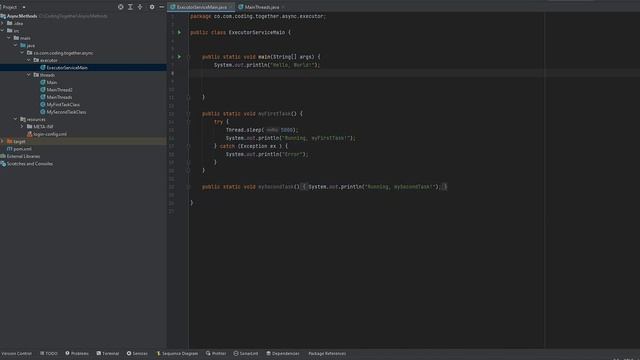
Task: Expand the META-INF folder
Action: [22, 127]
